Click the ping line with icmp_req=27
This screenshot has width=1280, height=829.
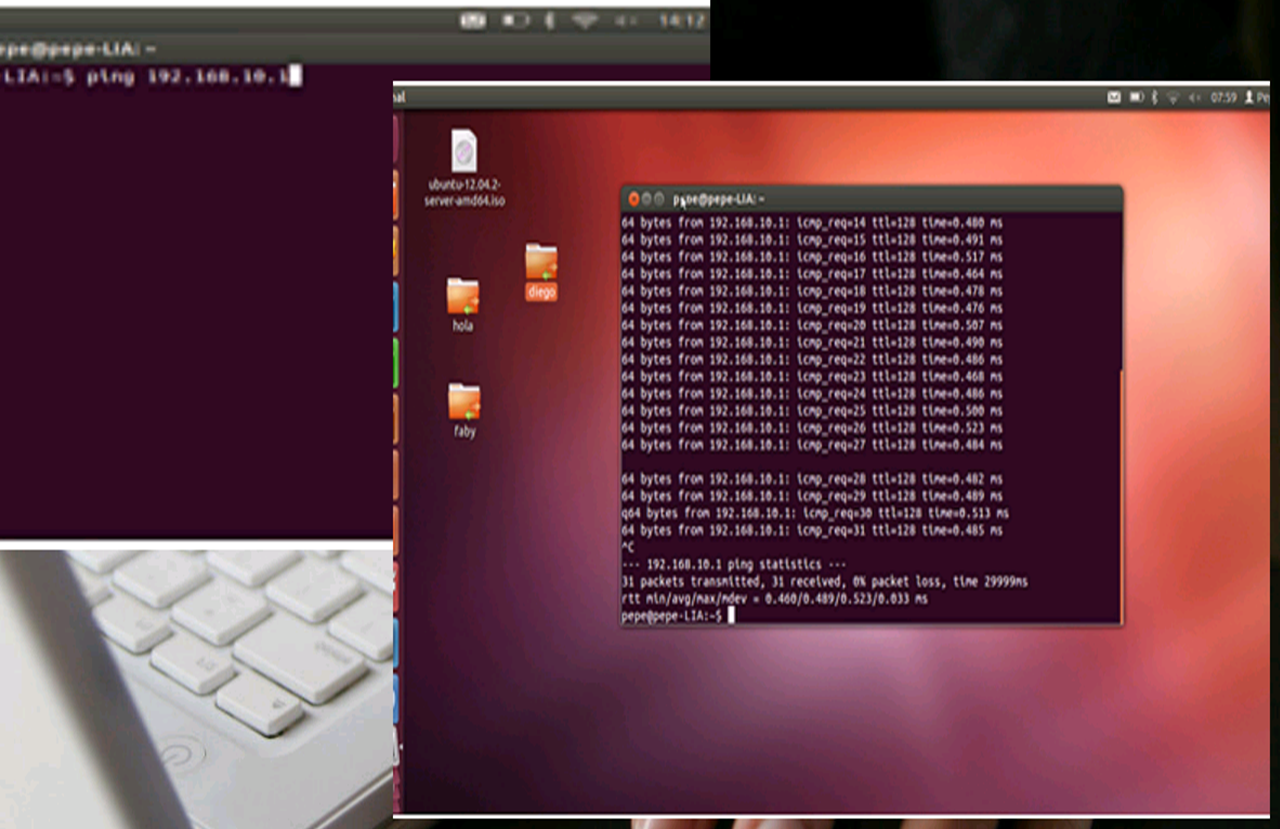pos(812,445)
